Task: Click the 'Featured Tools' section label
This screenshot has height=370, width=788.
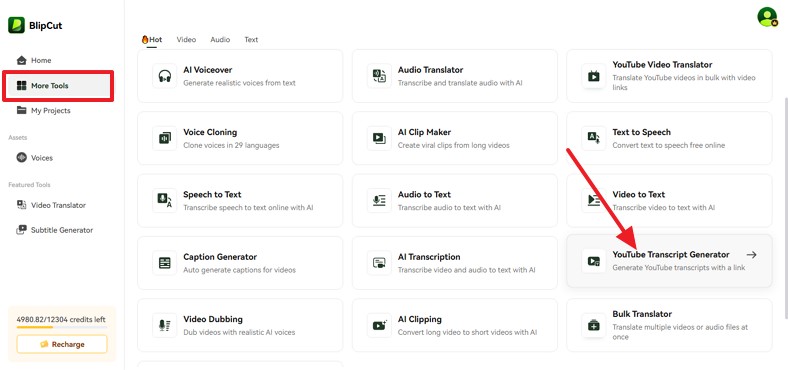Action: pos(29,185)
